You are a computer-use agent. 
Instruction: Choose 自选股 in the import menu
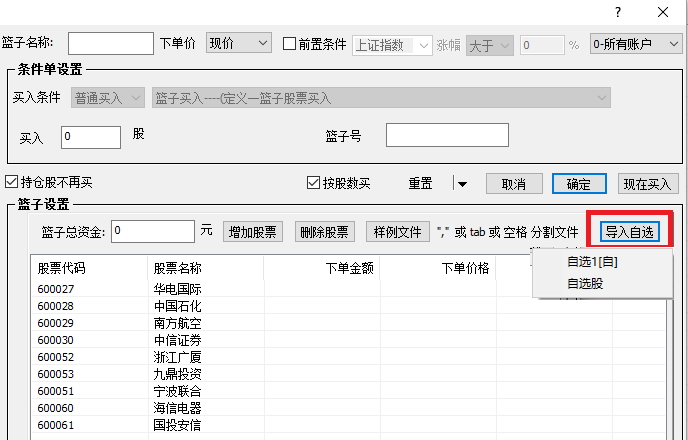click(584, 284)
